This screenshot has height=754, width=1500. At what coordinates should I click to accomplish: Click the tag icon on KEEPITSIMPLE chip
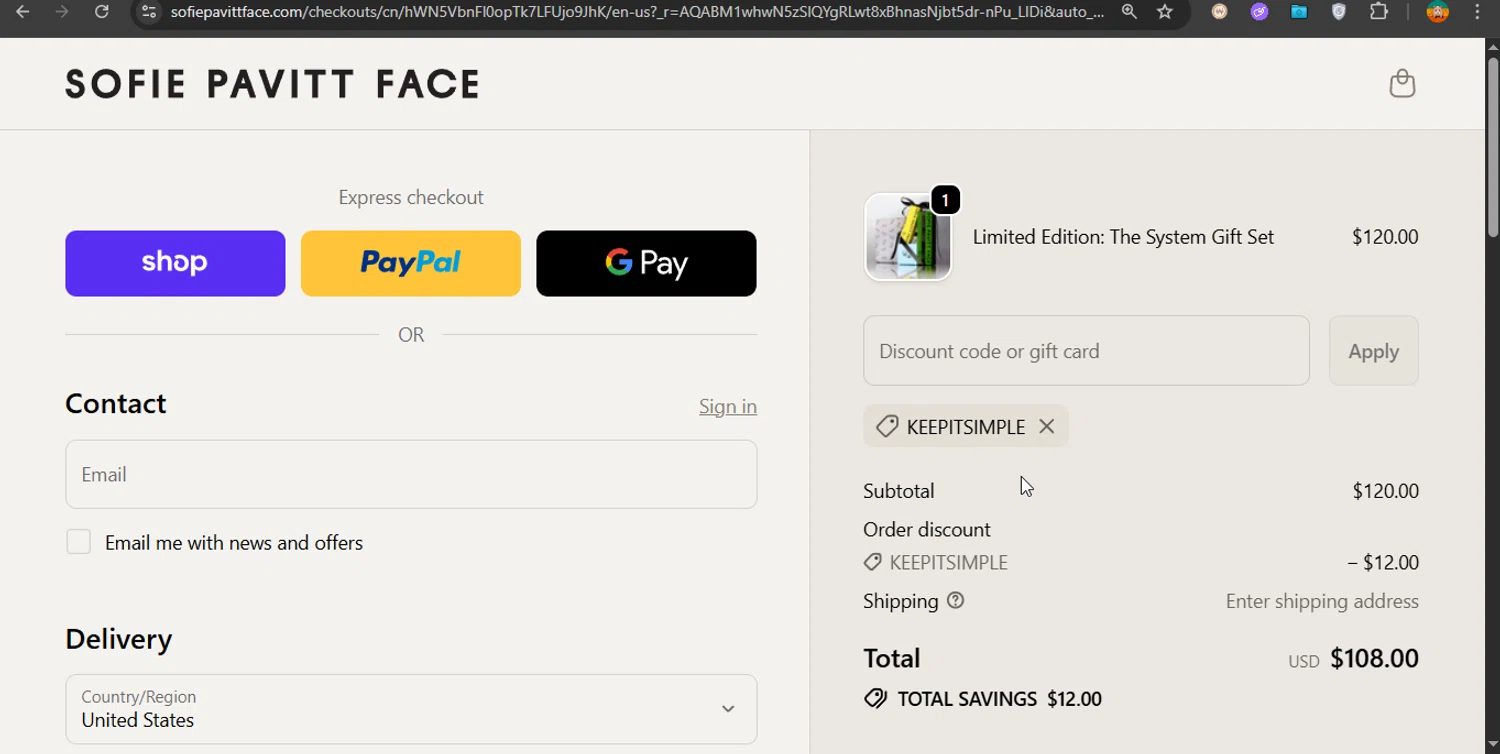[x=886, y=427]
